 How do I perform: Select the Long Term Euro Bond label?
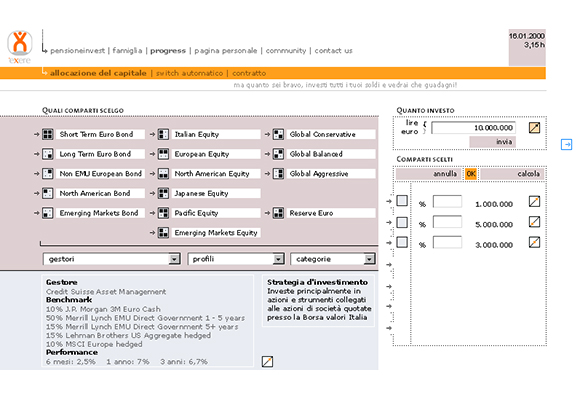100,154
